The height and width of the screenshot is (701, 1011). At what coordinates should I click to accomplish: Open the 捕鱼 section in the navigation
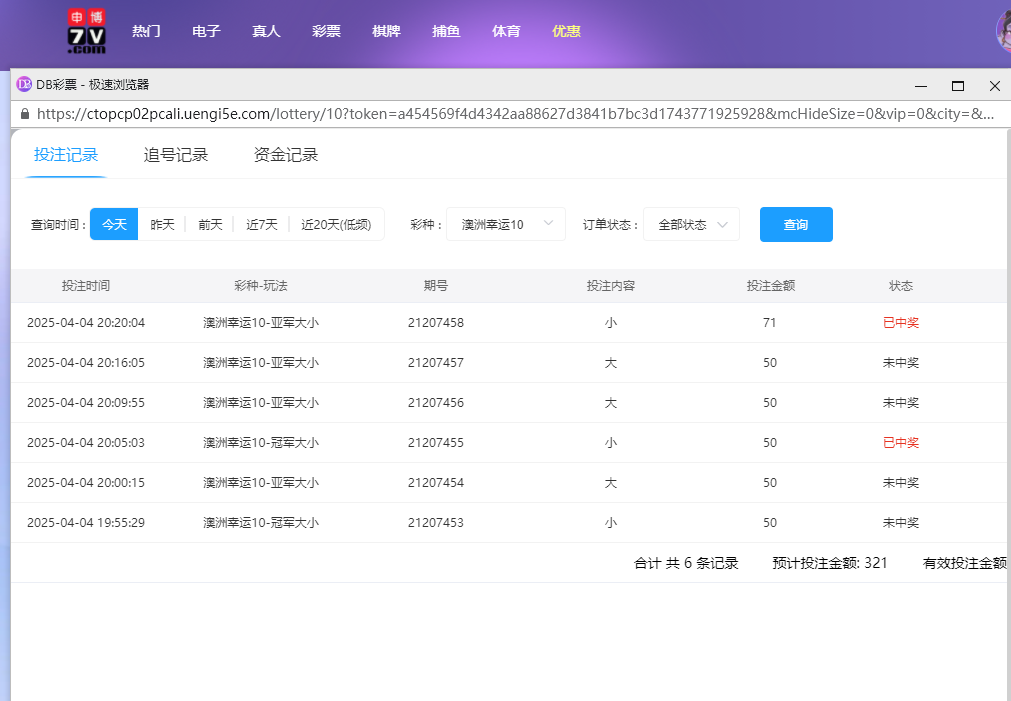446,31
